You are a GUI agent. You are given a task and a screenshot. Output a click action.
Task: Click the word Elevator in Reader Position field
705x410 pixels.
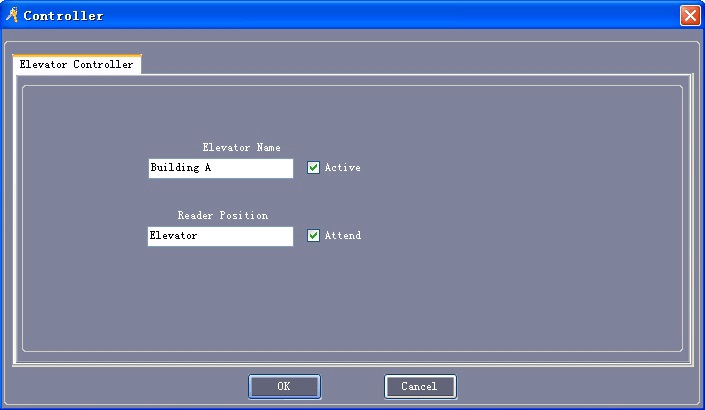pyautogui.click(x=173, y=236)
